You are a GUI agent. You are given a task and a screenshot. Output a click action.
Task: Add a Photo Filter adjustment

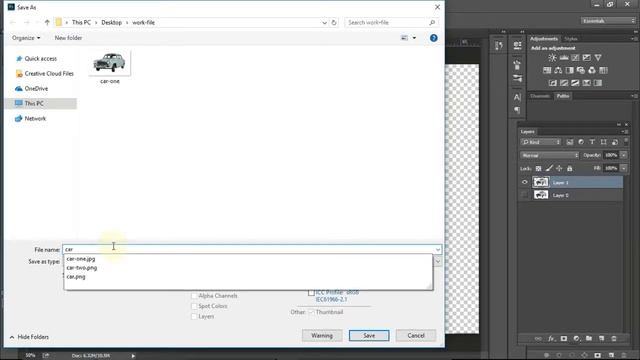coord(580,70)
